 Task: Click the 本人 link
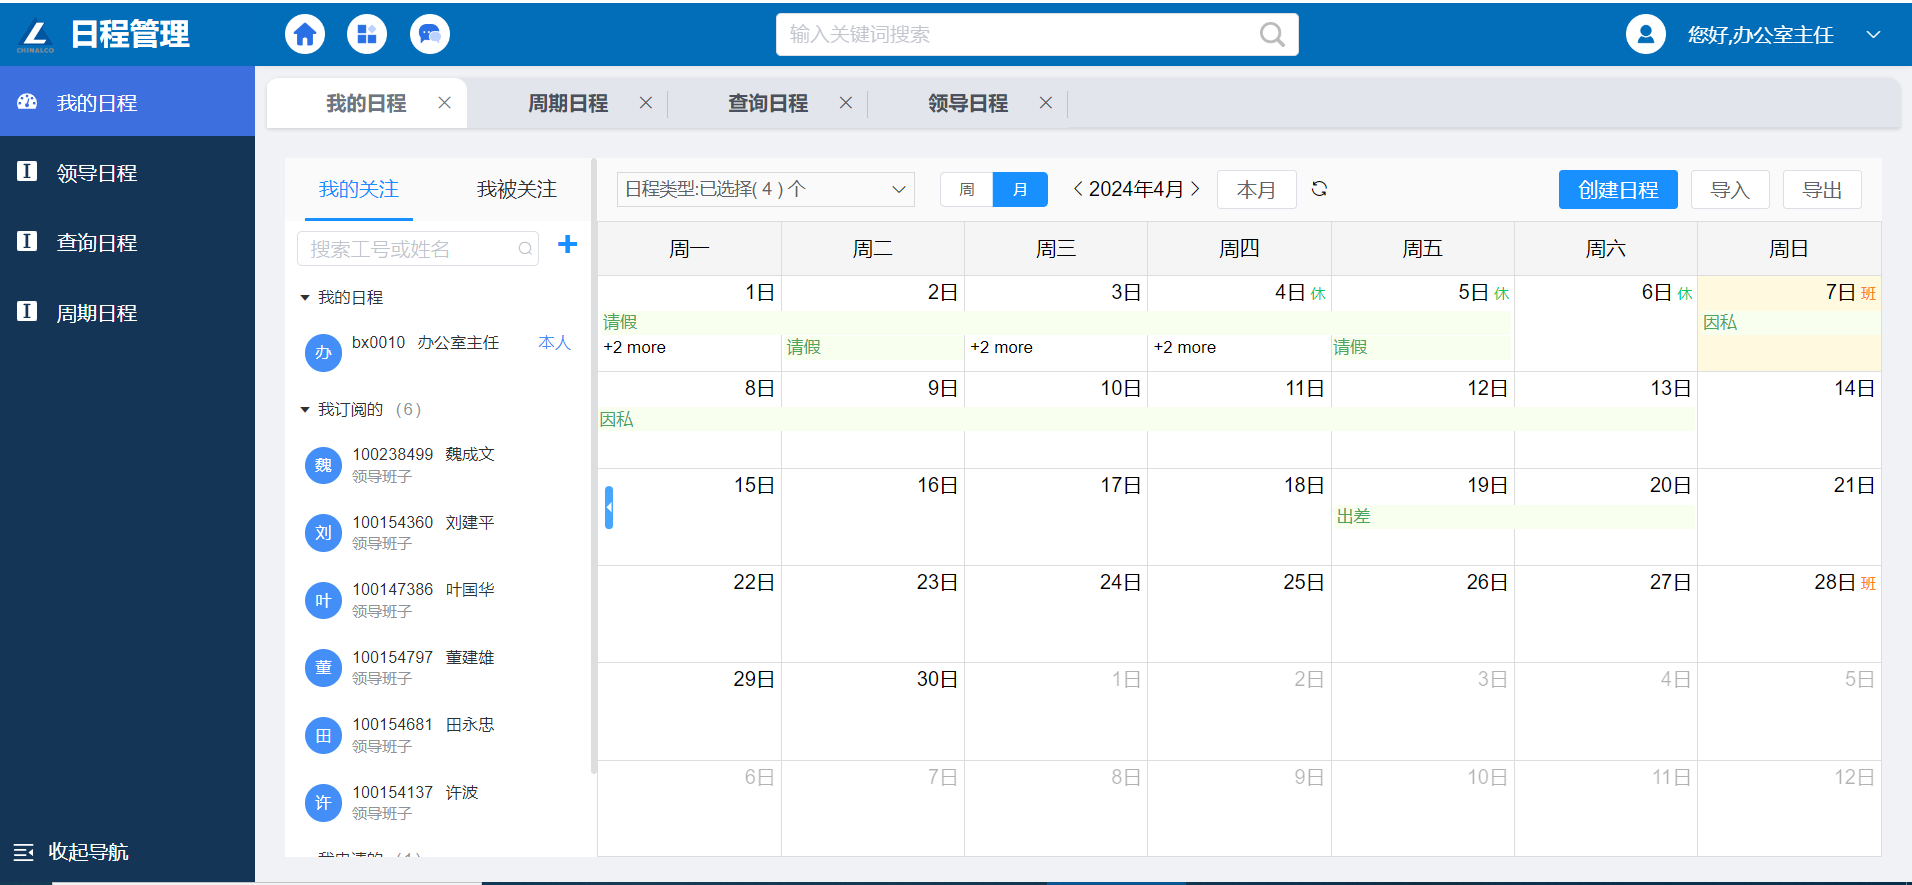[x=554, y=343]
